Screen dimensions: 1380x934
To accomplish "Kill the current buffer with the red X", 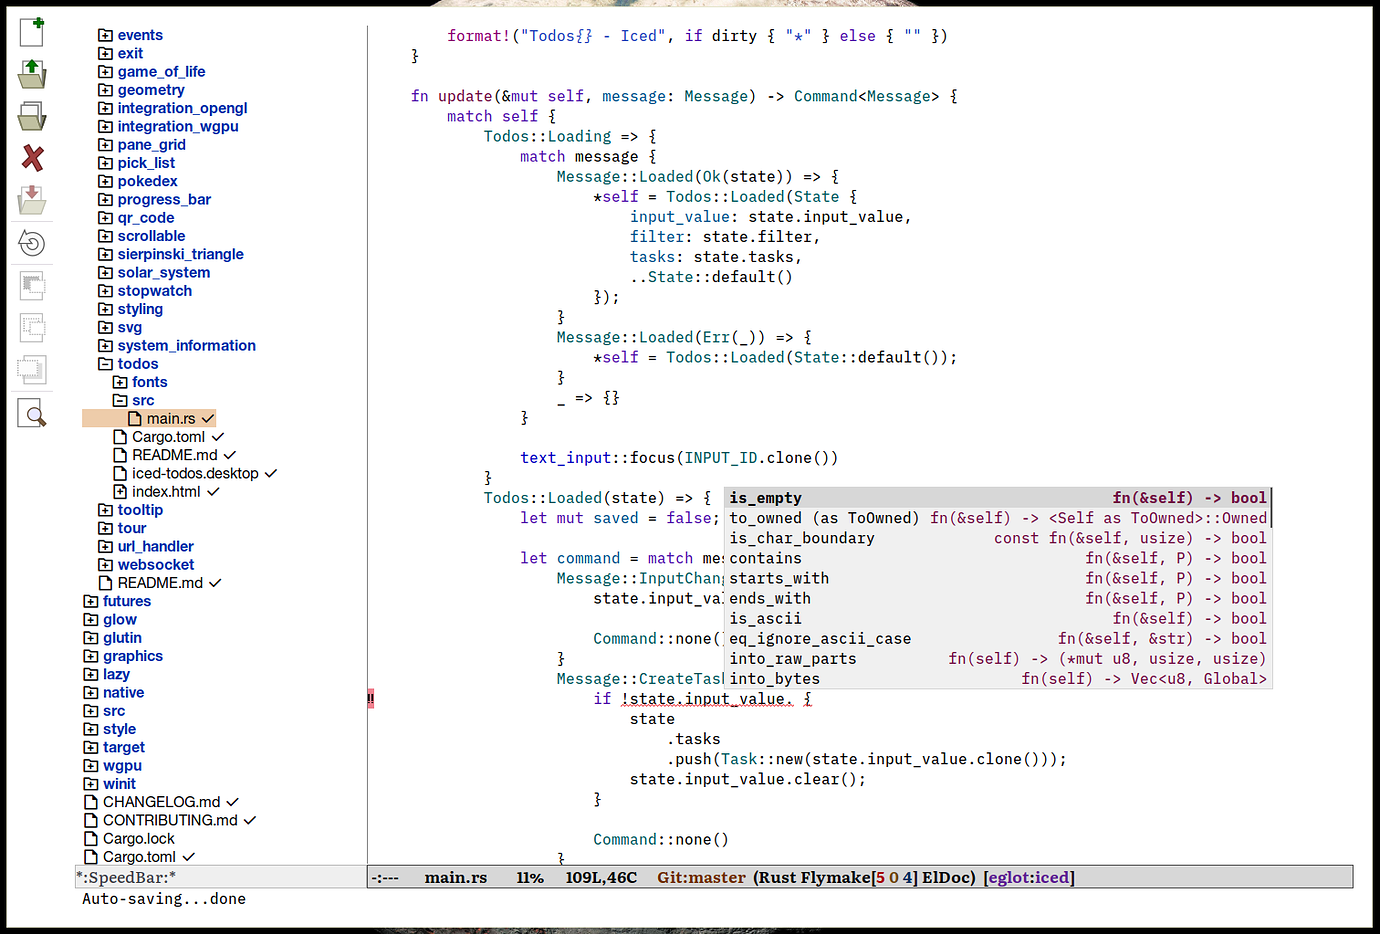I will [x=31, y=158].
